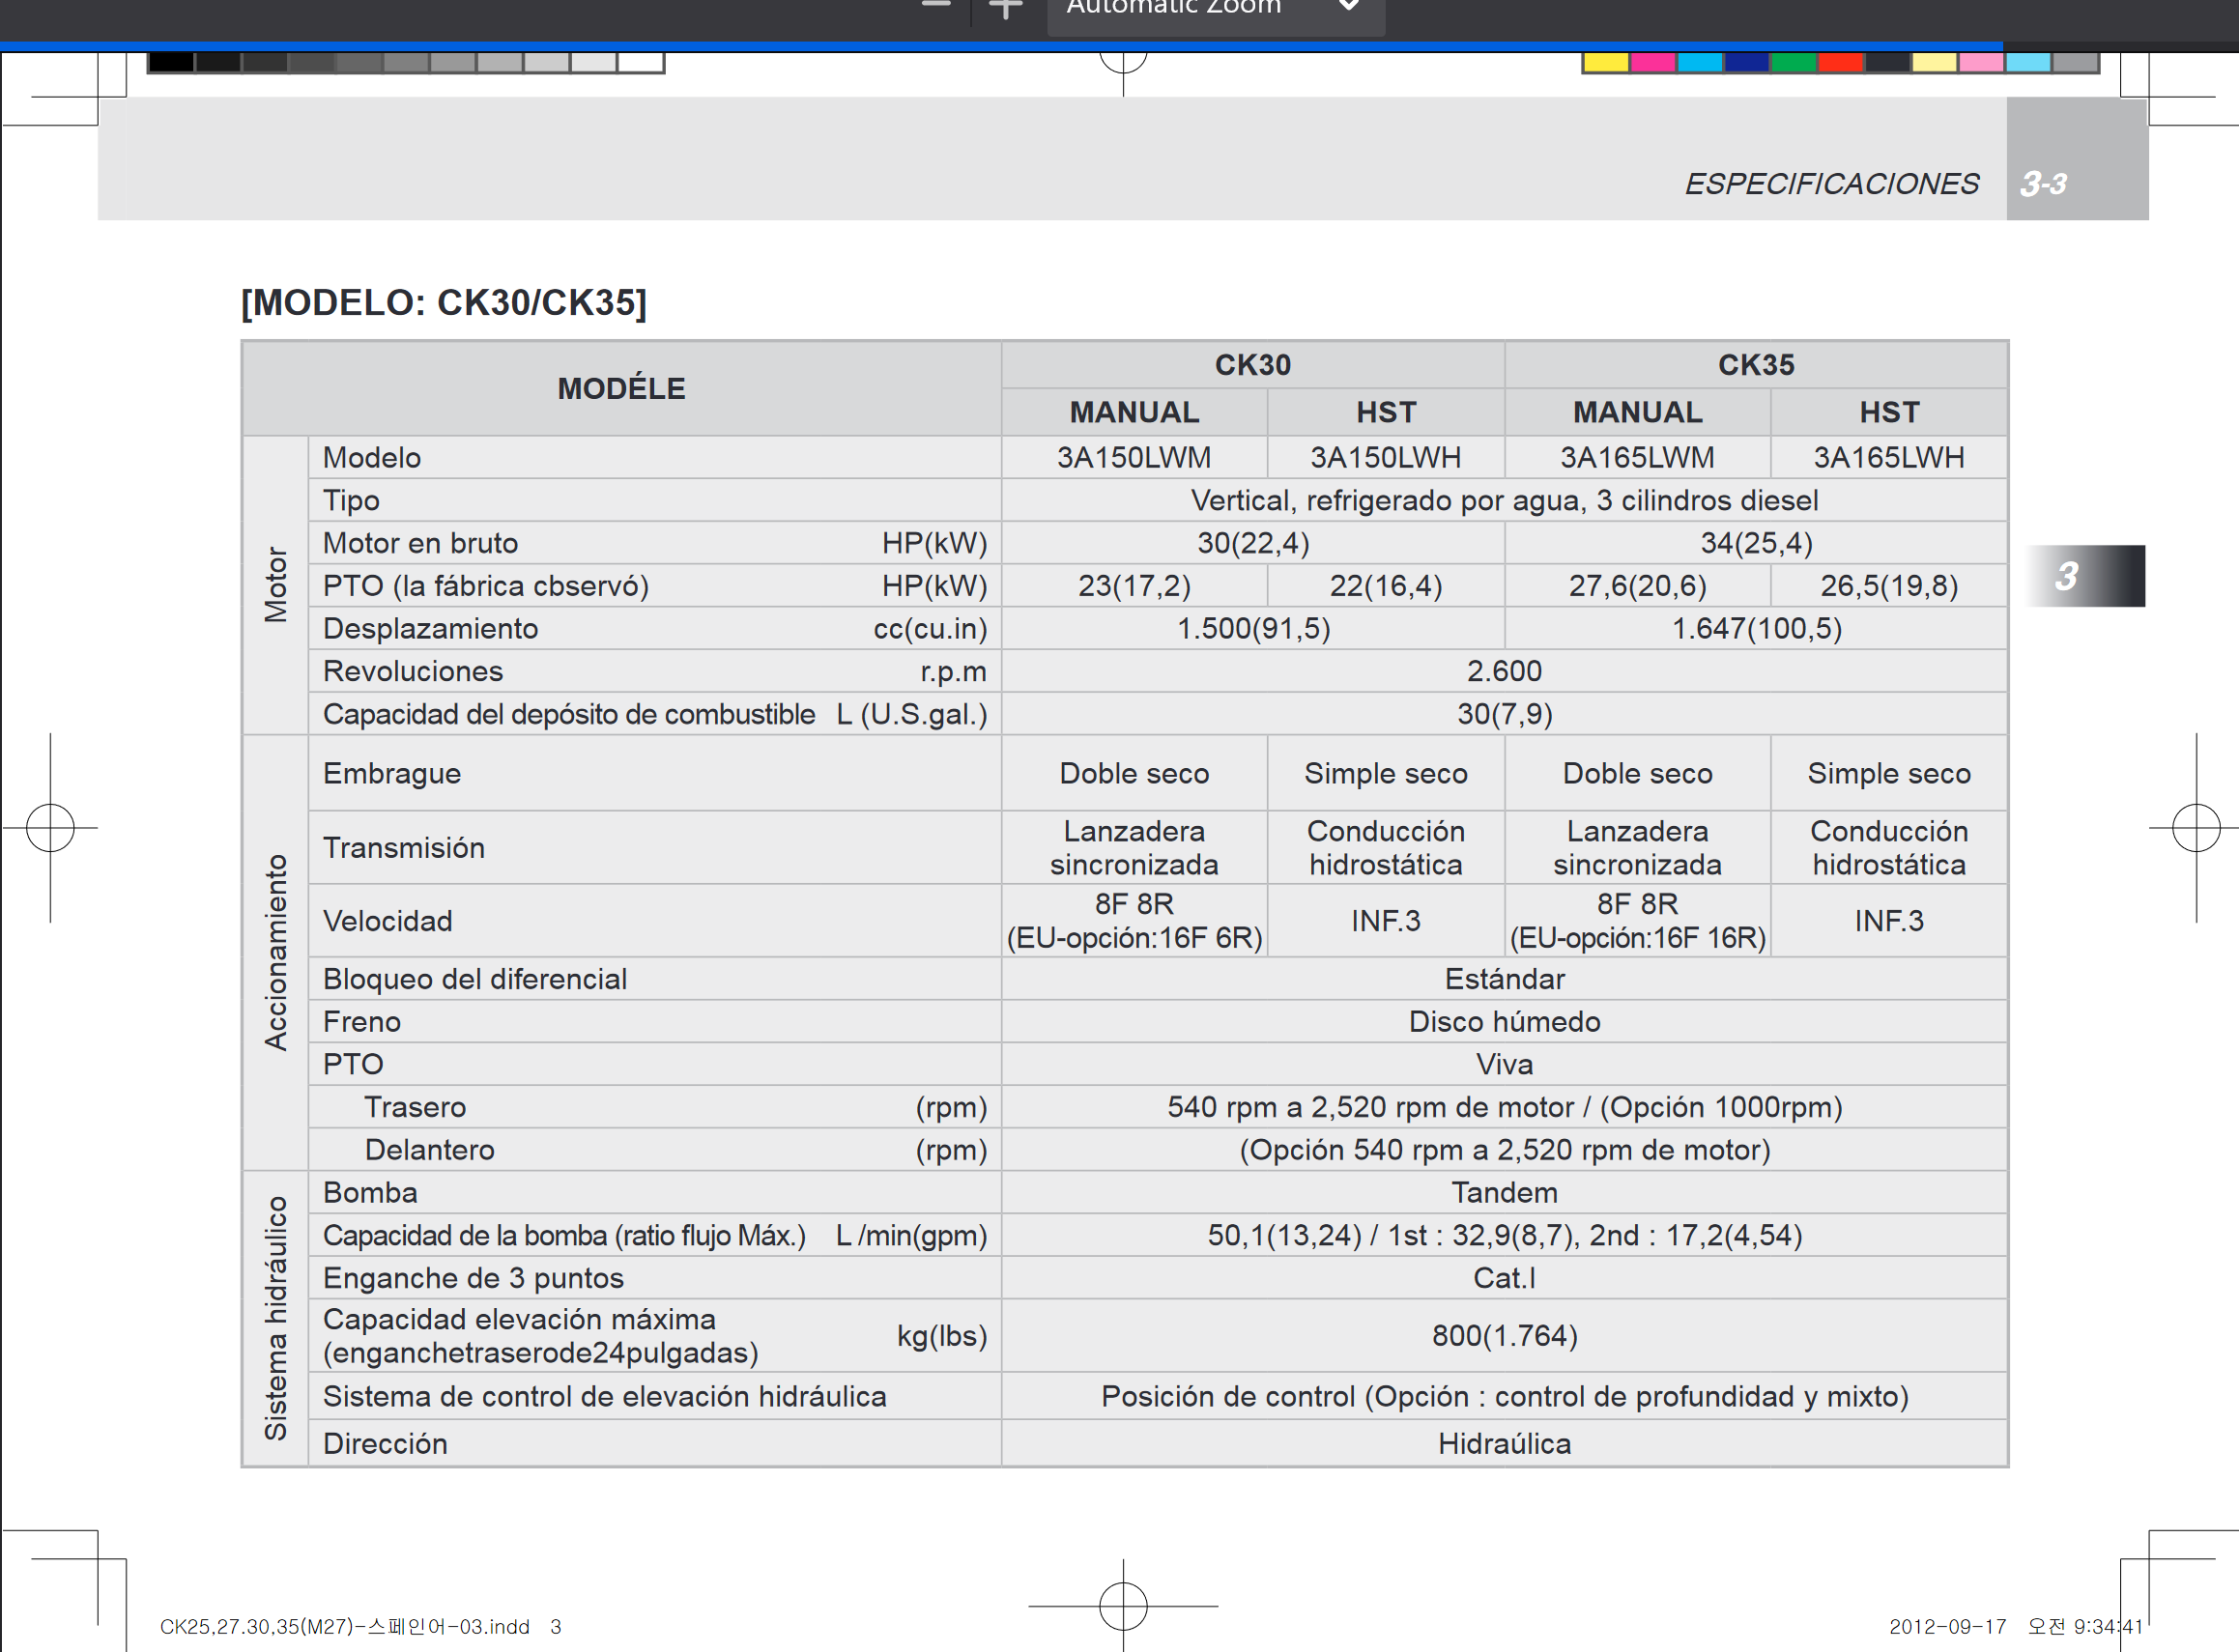
Task: Click the Accionamiento section label
Action: tap(275, 952)
